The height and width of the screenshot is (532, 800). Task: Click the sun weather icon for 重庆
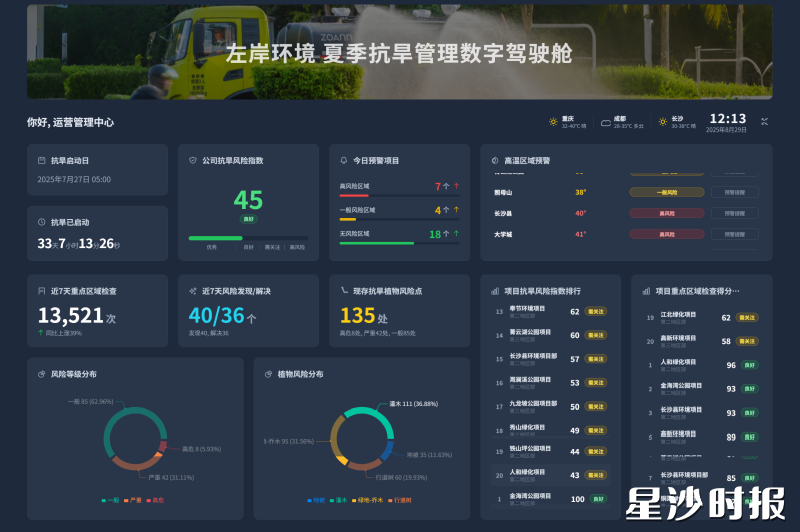(x=553, y=122)
